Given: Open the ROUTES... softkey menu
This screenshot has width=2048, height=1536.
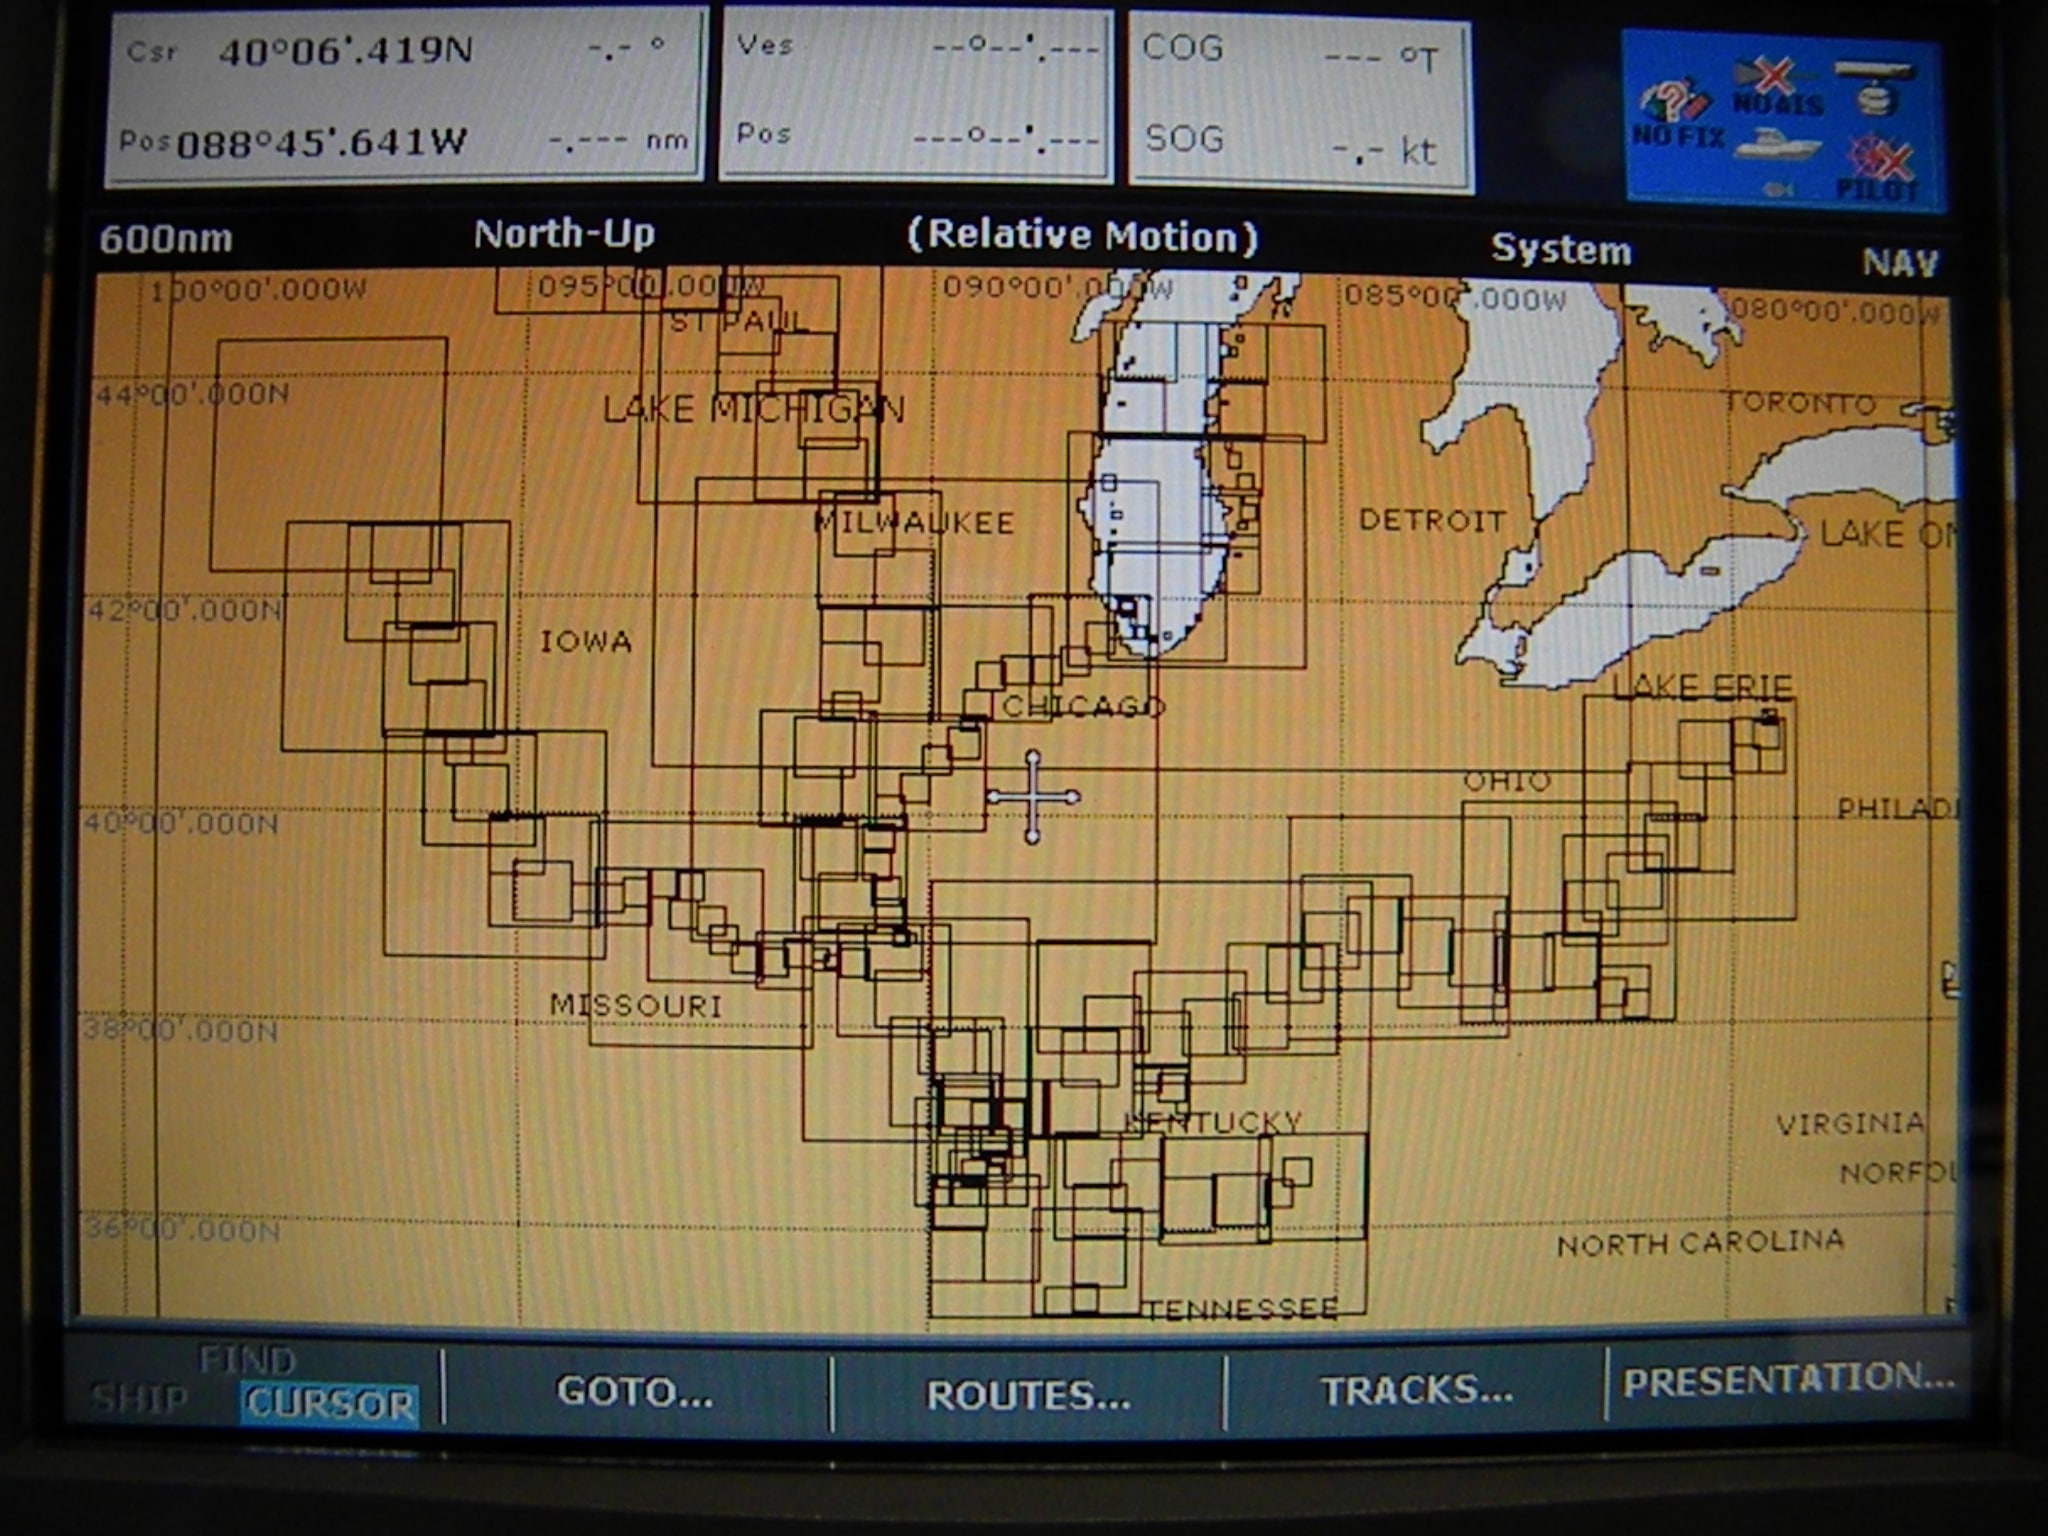Looking at the screenshot, I should pos(1028,1395).
